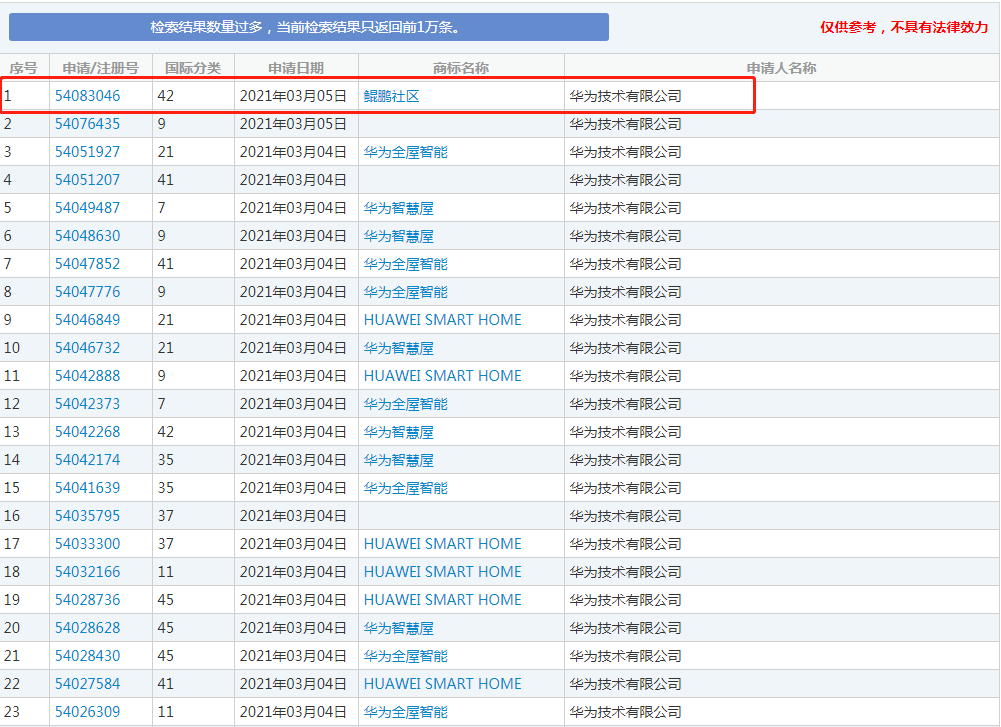
Task: Open application number 54042174
Action: 87,460
